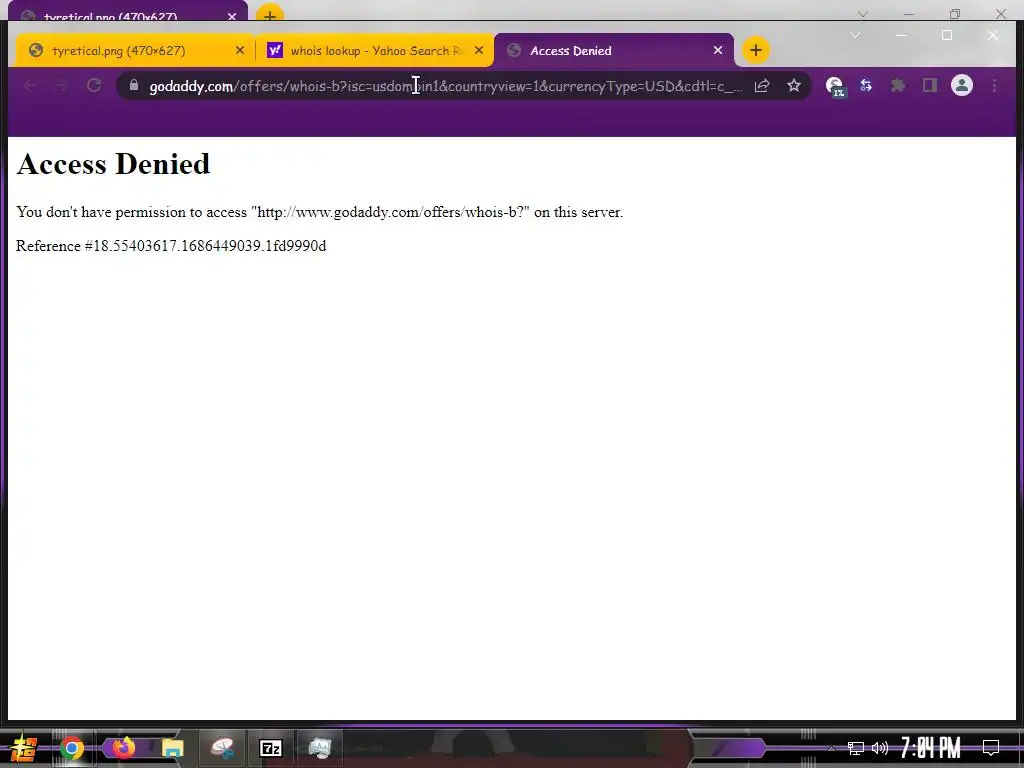Go forward with the forward arrow
The image size is (1024, 768).
(62, 86)
